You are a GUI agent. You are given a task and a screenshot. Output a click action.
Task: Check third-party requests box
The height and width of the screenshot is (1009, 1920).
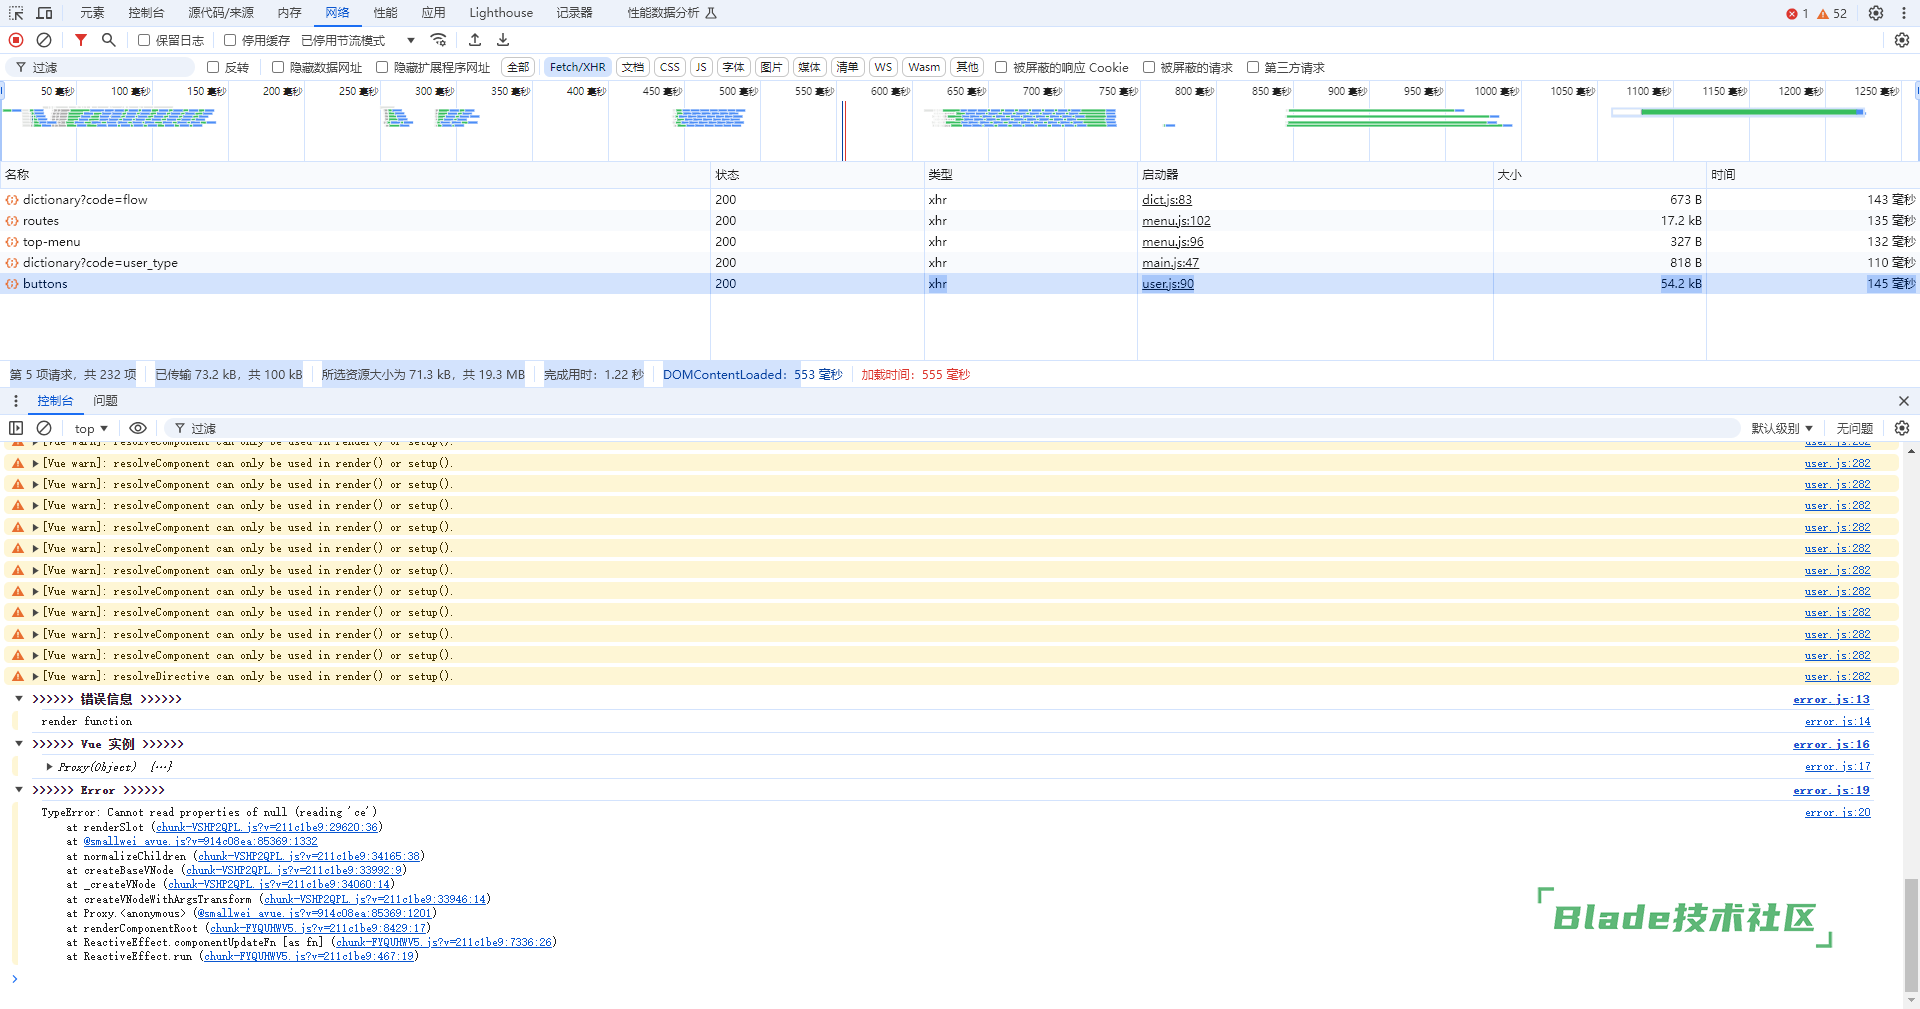pos(1253,67)
